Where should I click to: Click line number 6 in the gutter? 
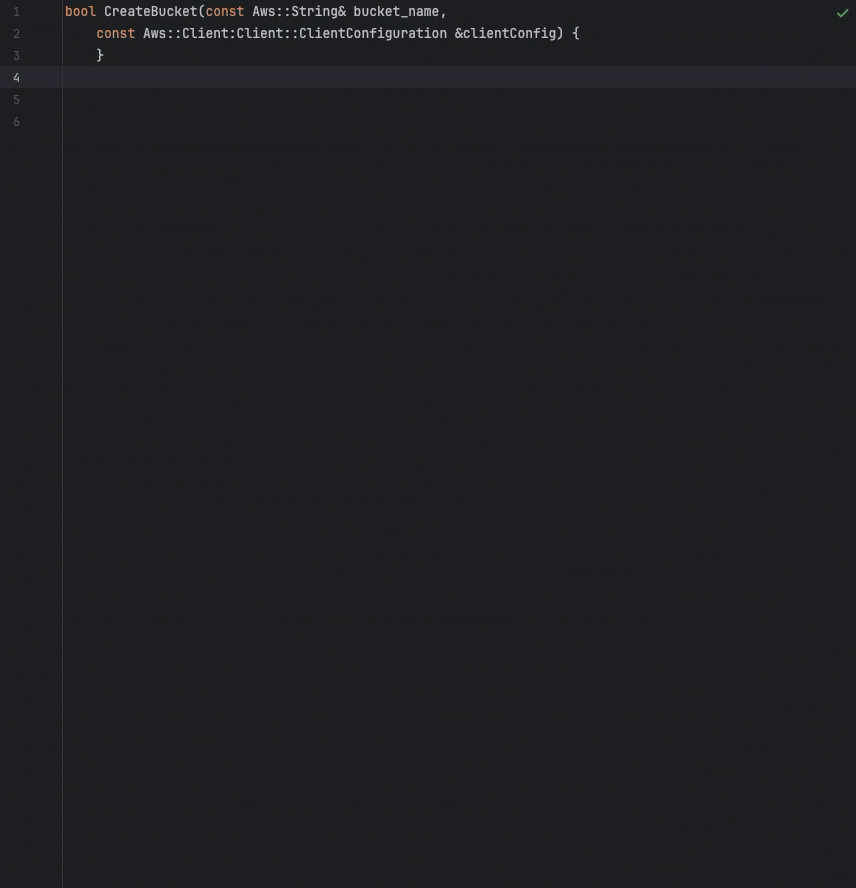pos(16,121)
